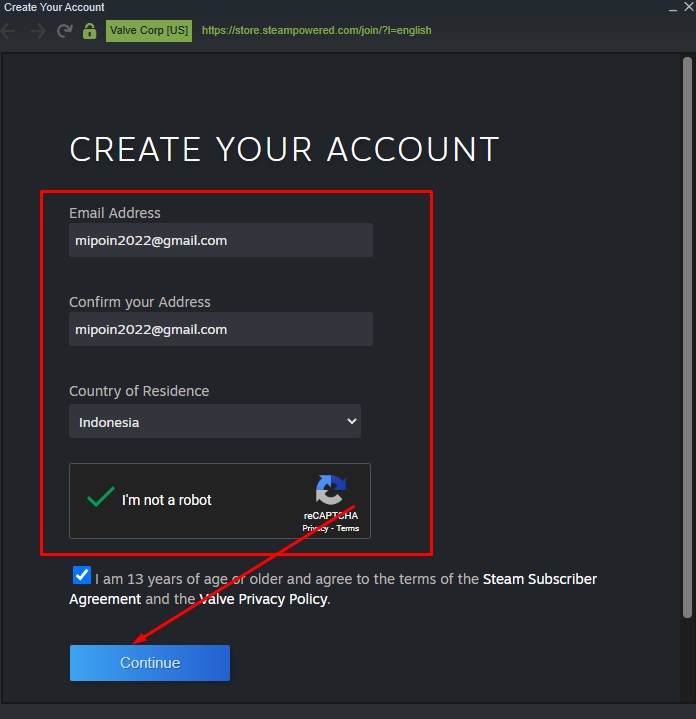Click the reCAPTCHA logo icon
Image resolution: width=696 pixels, height=719 pixels.
[330, 491]
